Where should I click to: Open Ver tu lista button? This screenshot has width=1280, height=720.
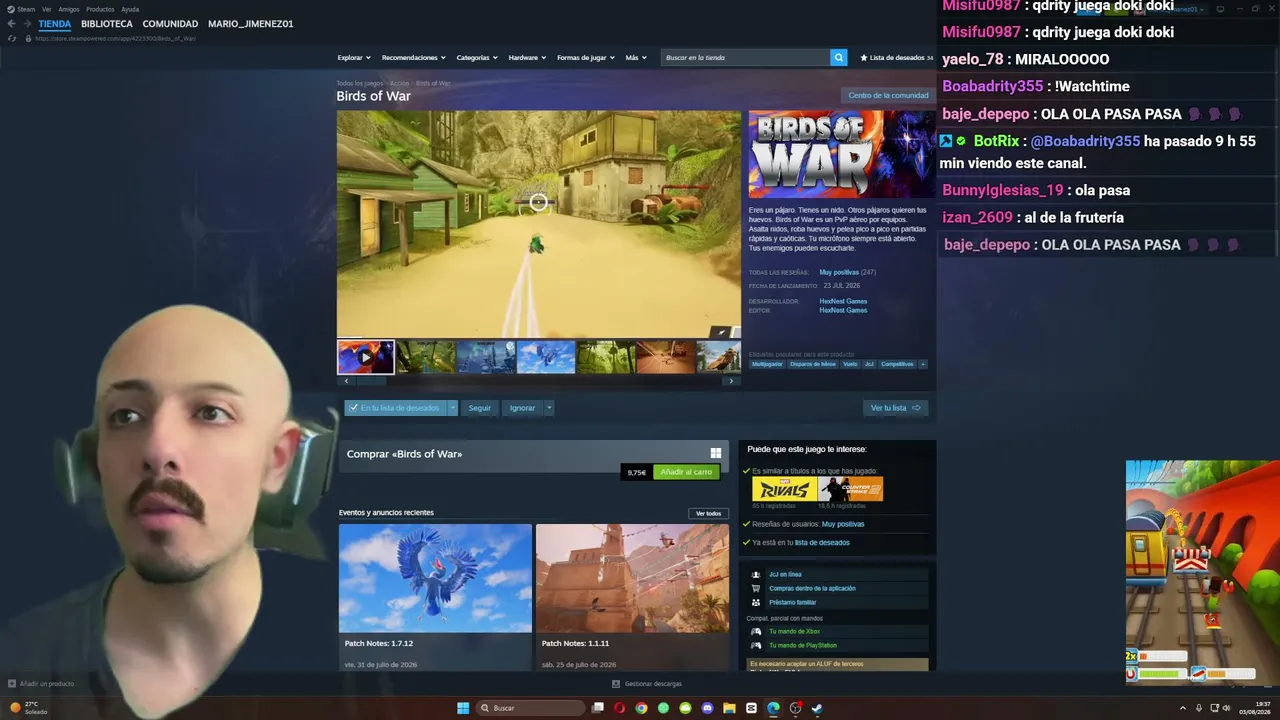(895, 408)
